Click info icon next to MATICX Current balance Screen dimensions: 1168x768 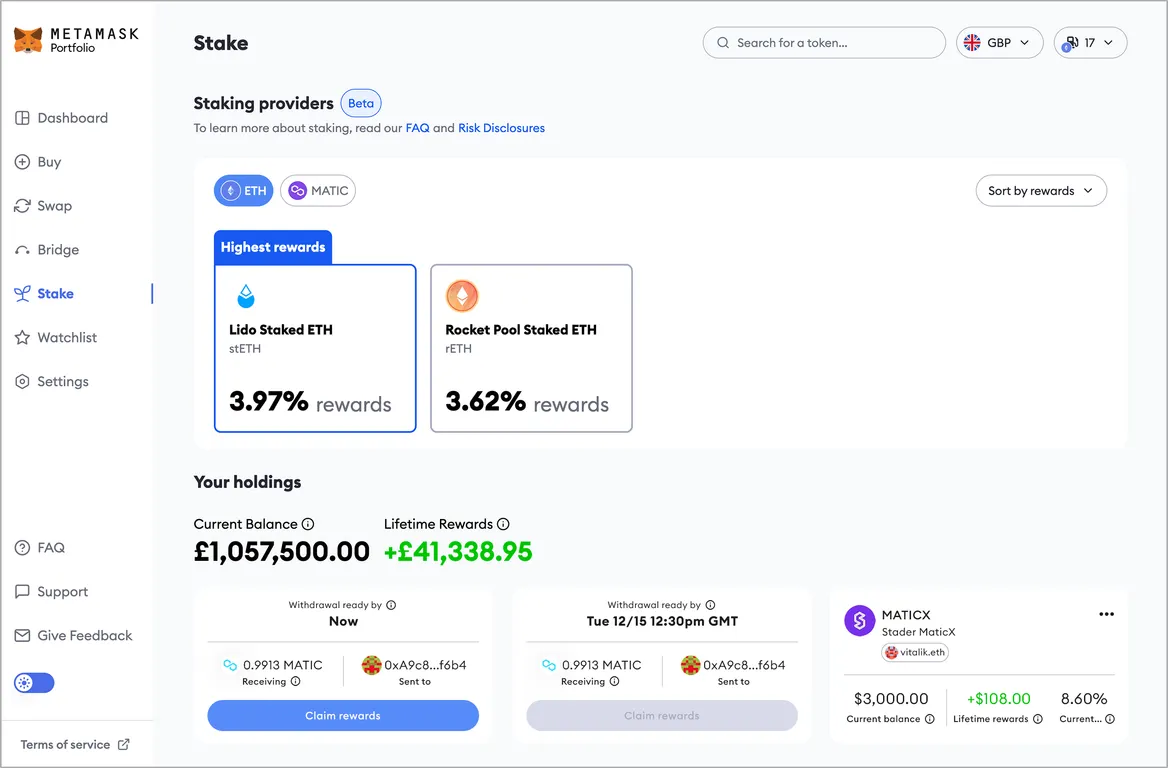tap(930, 719)
